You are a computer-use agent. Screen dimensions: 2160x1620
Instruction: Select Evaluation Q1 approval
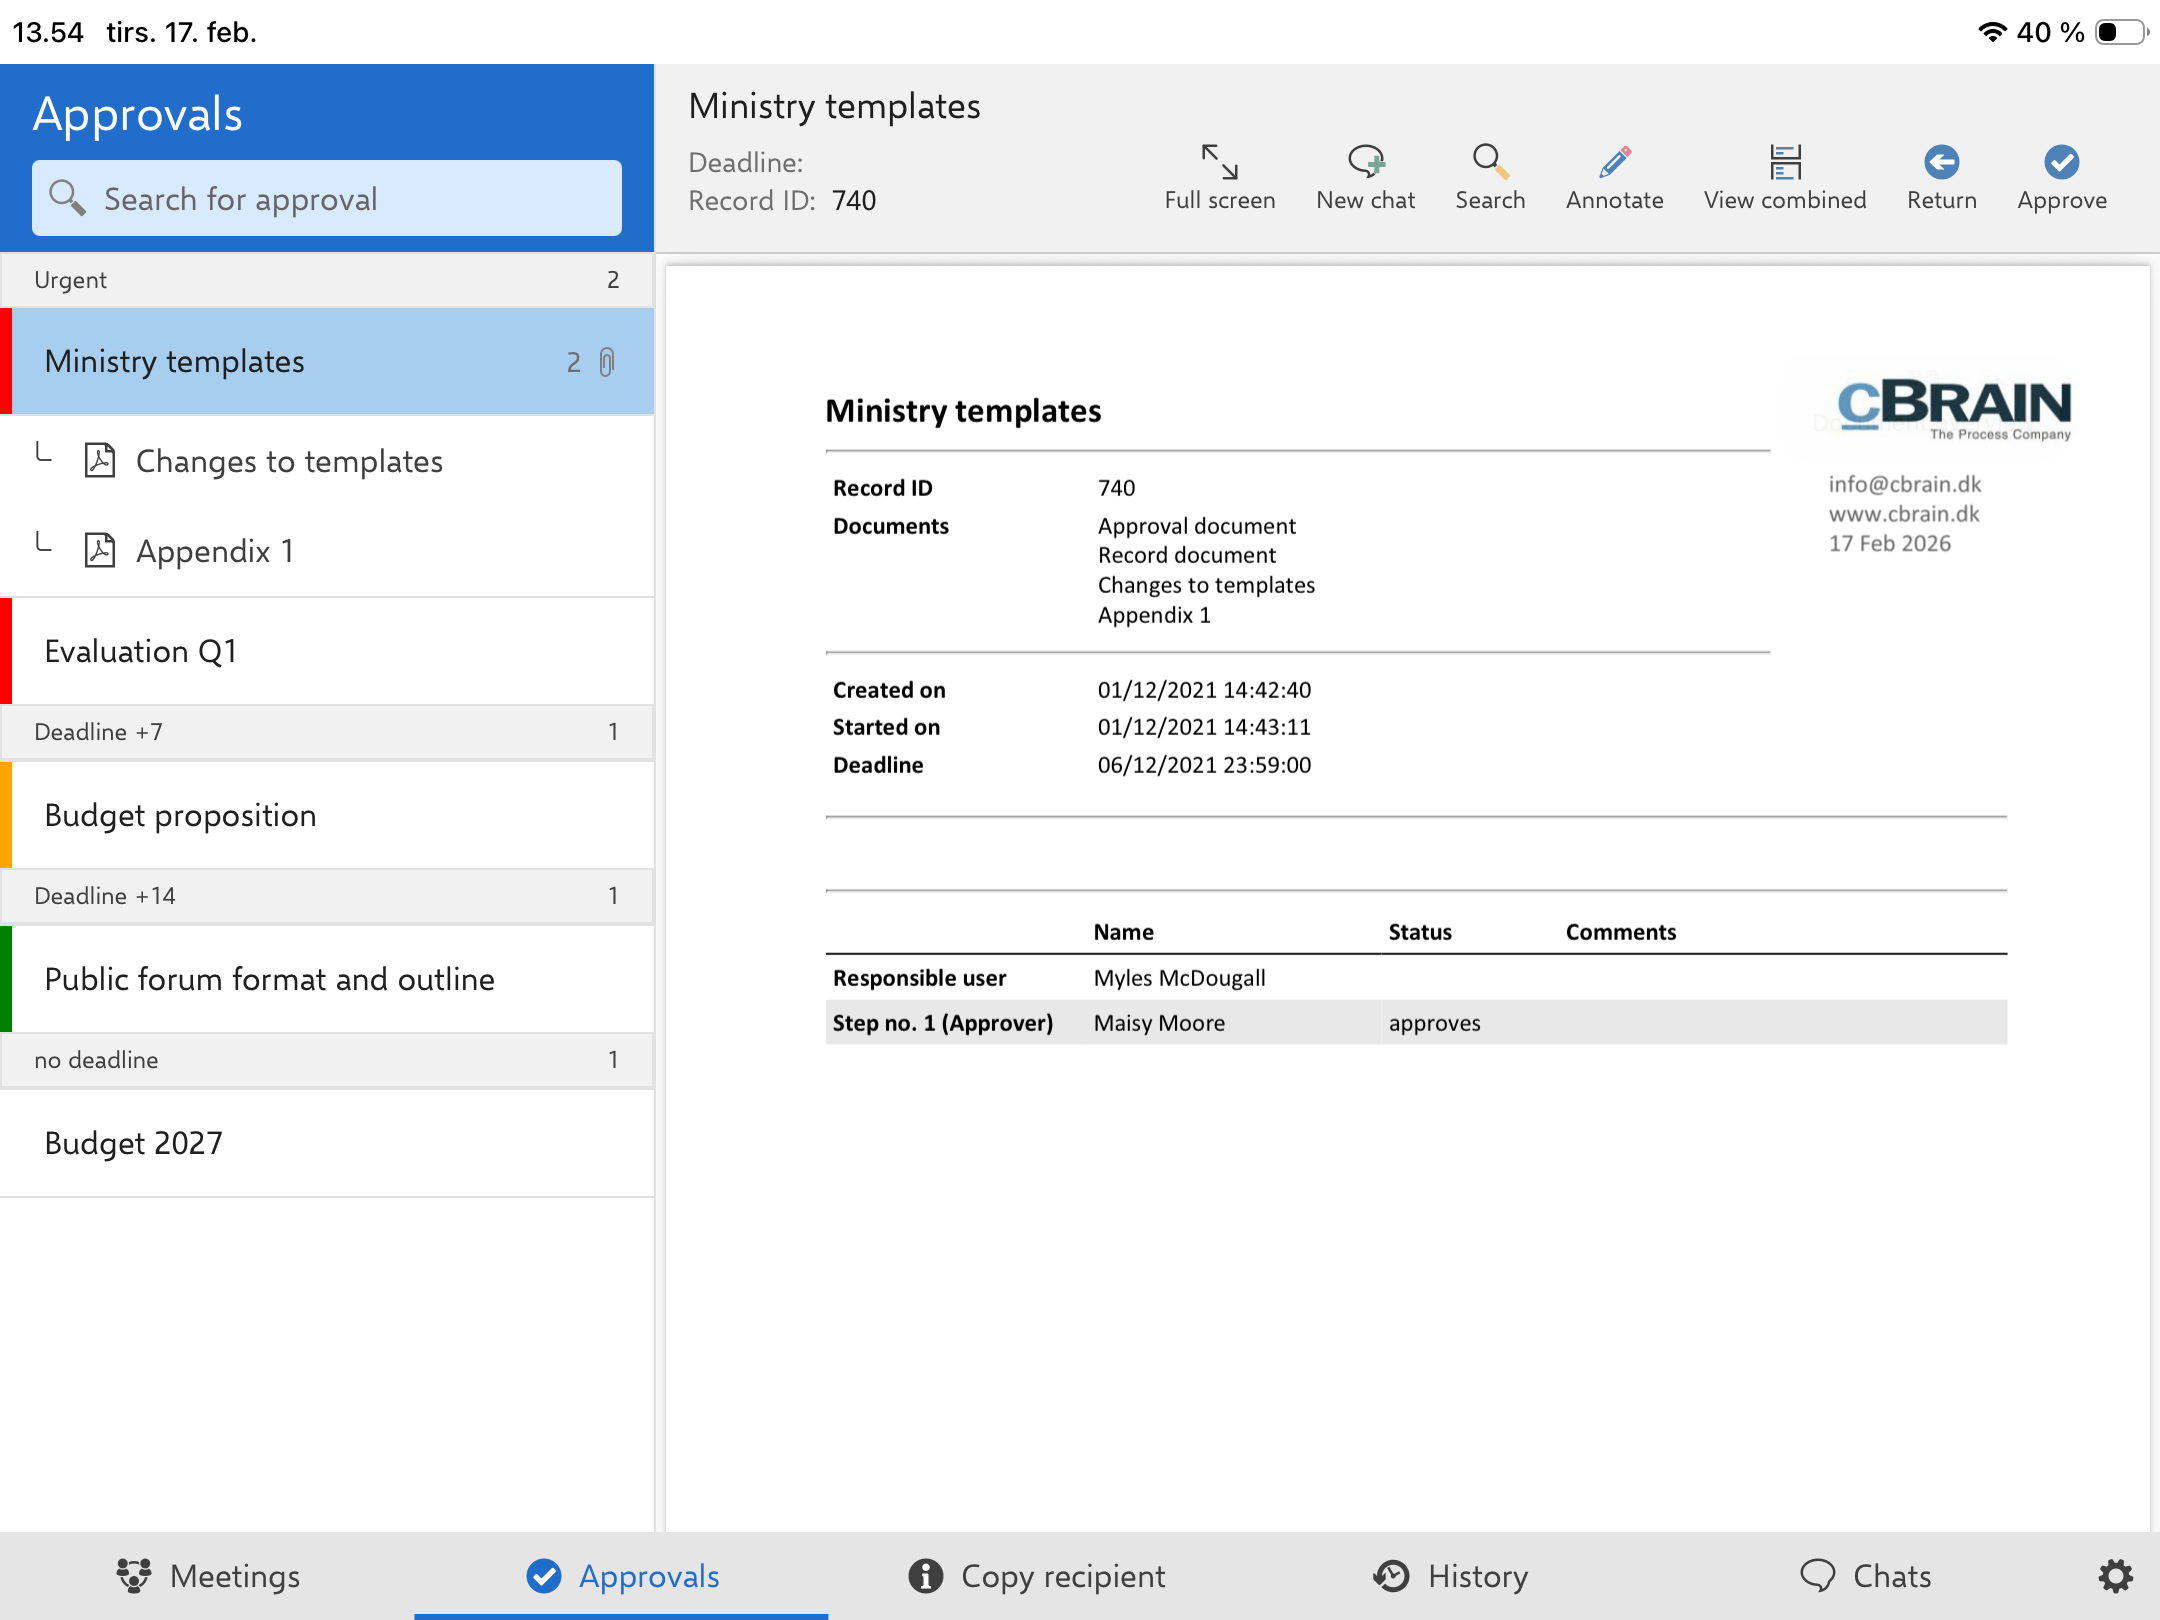327,651
